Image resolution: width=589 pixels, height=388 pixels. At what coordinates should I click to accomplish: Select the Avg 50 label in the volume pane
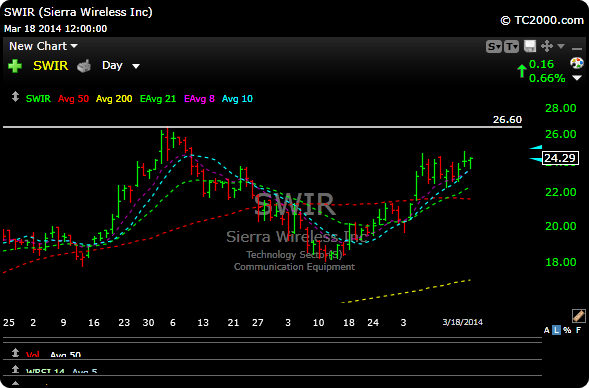pos(65,355)
